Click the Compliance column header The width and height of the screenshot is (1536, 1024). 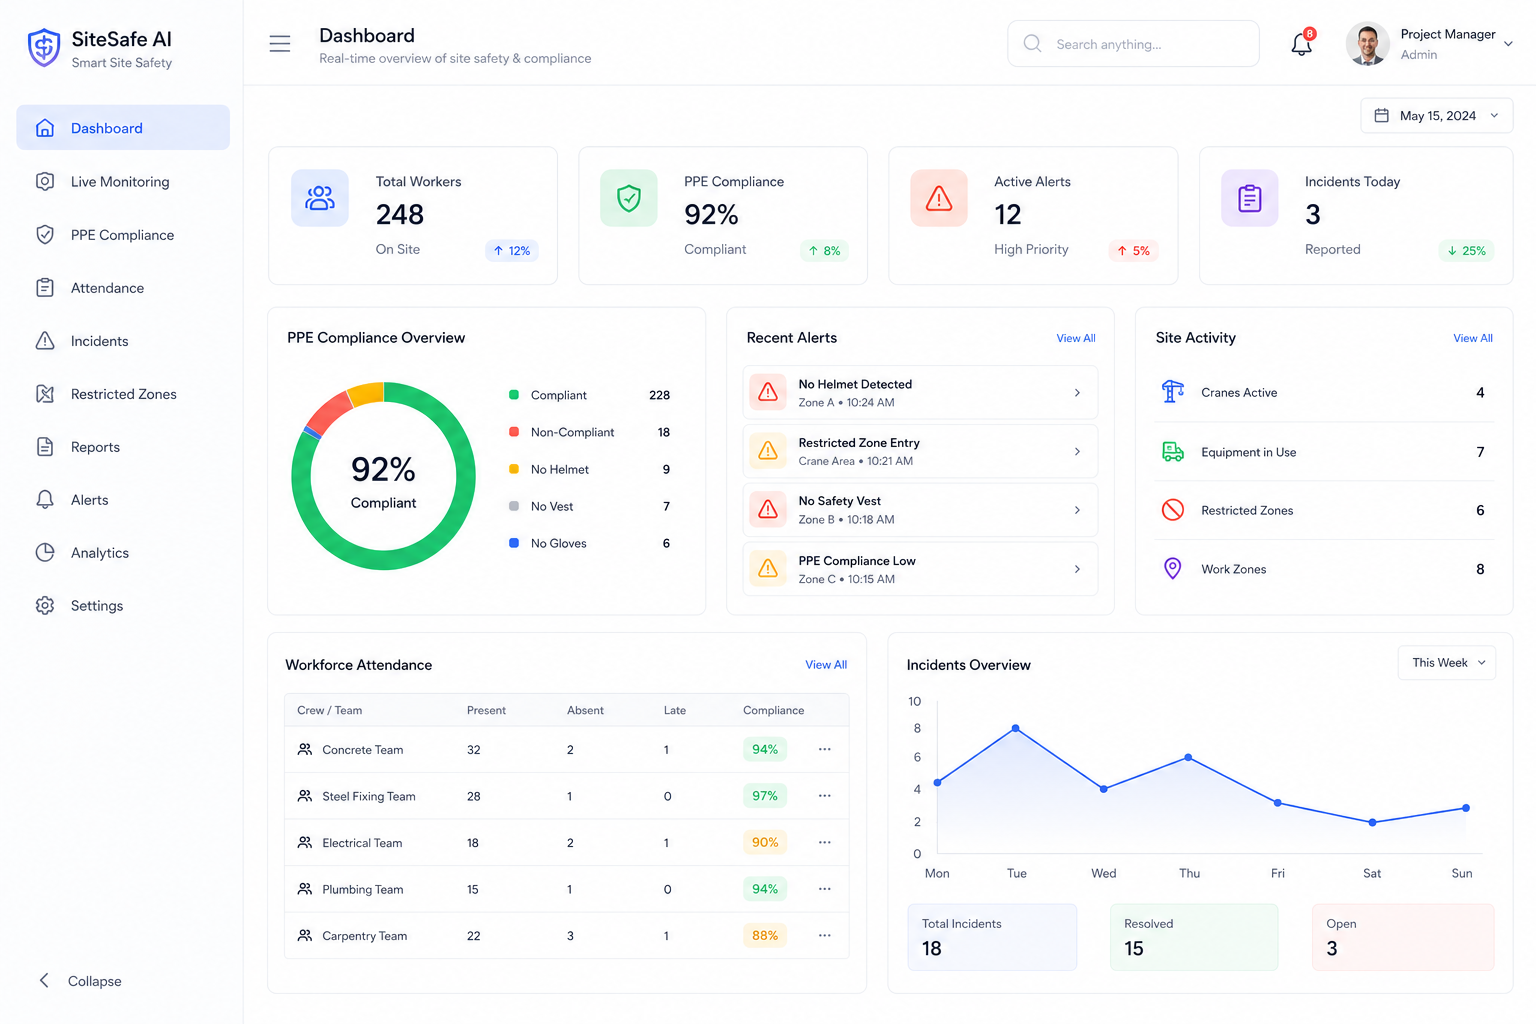773,710
